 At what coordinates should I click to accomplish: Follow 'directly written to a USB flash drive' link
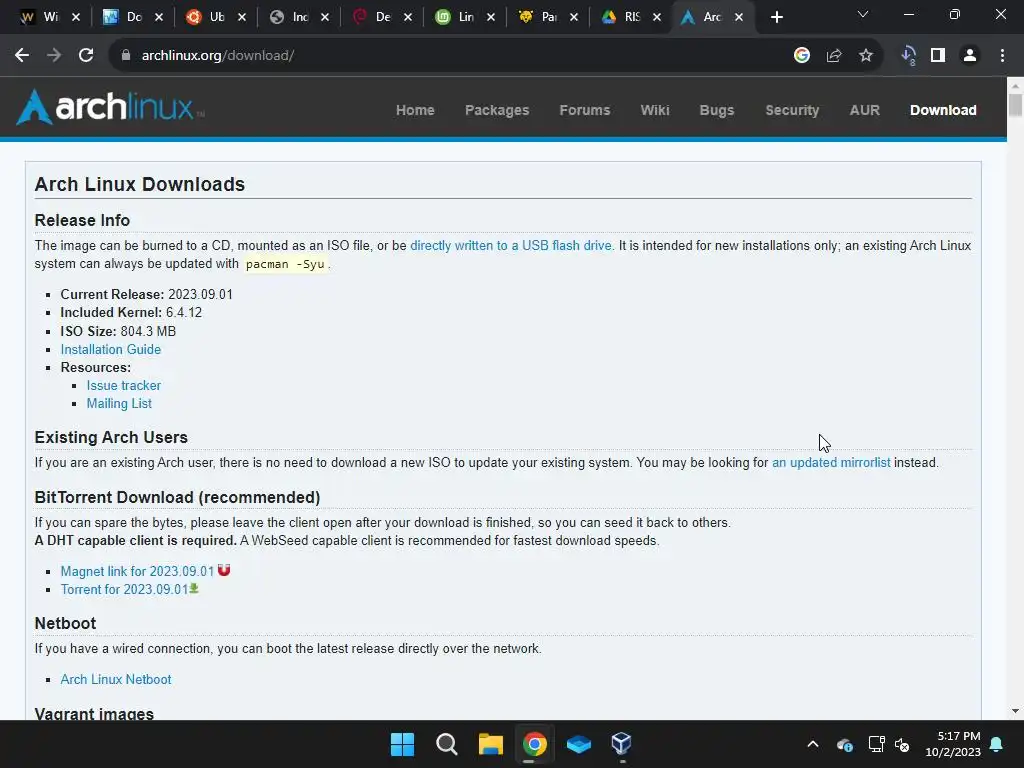pos(512,246)
